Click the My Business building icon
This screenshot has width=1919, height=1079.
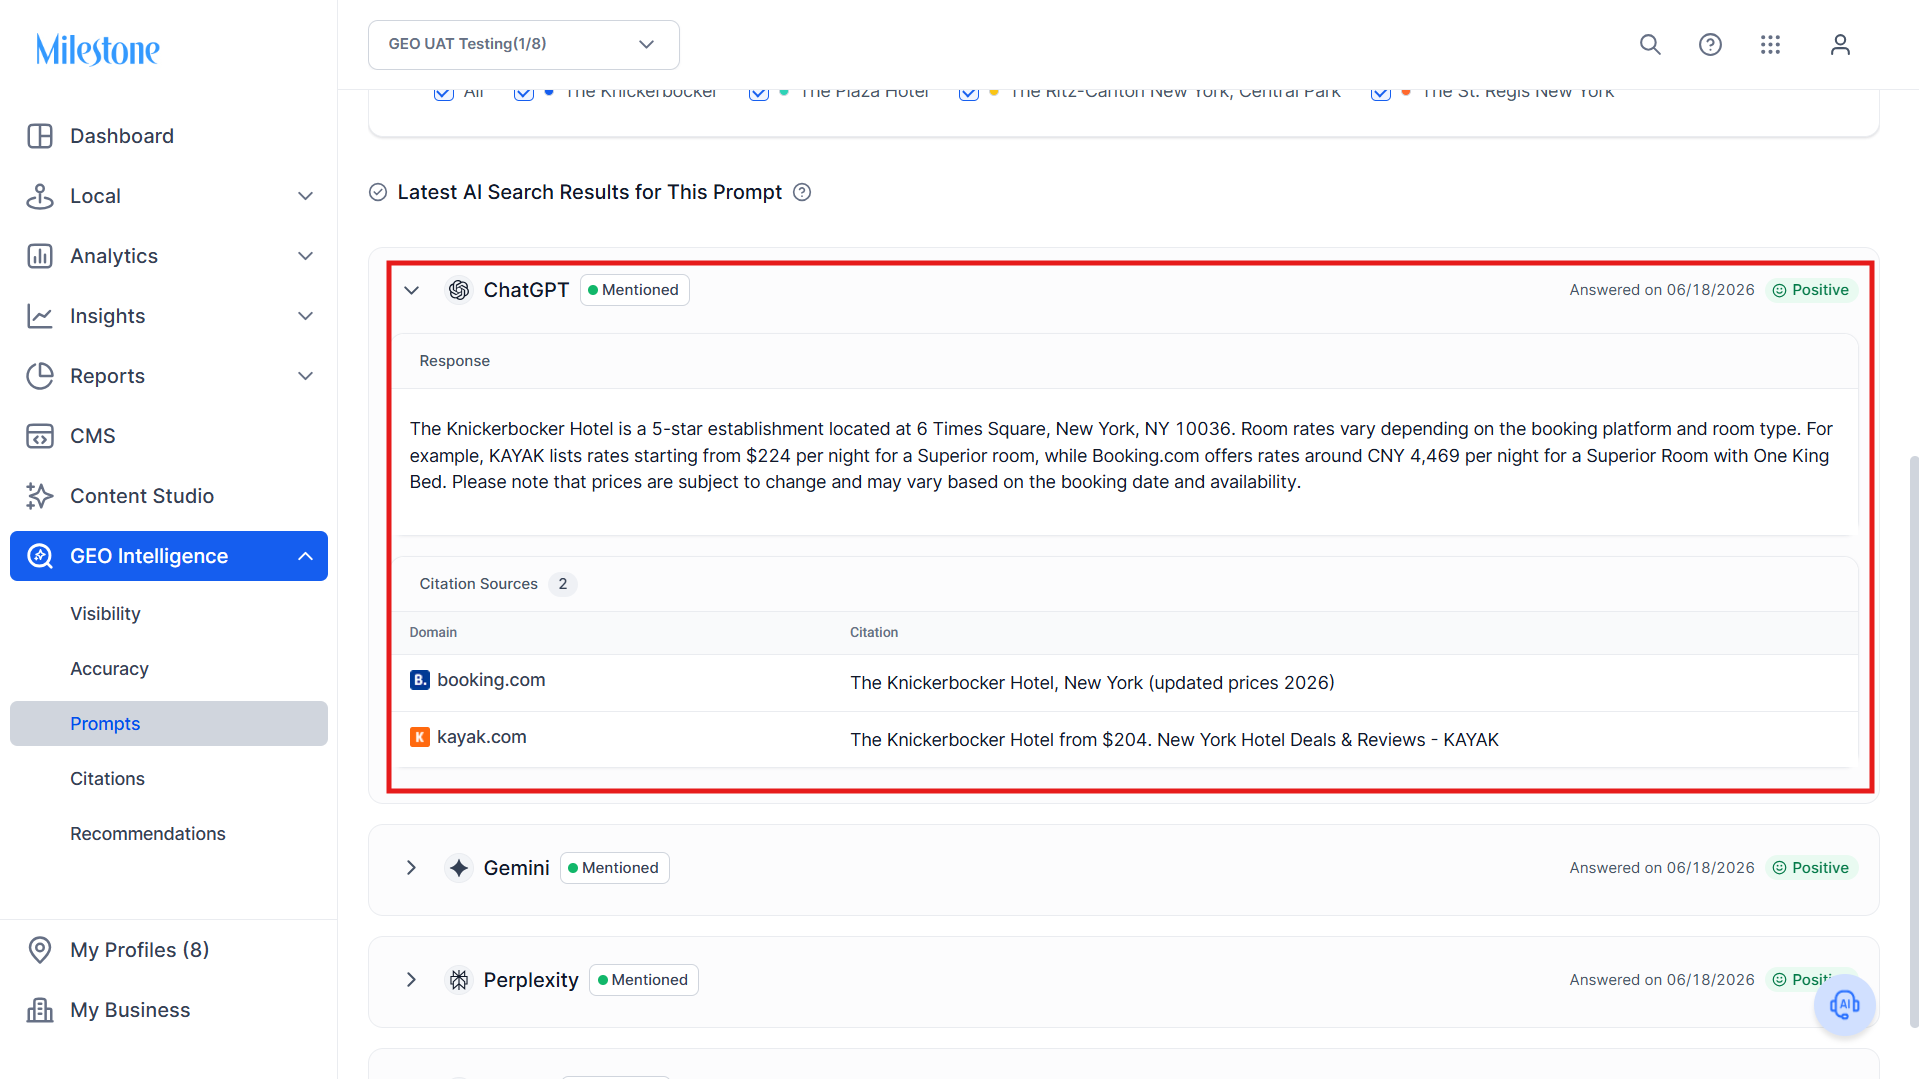pyautogui.click(x=40, y=1010)
